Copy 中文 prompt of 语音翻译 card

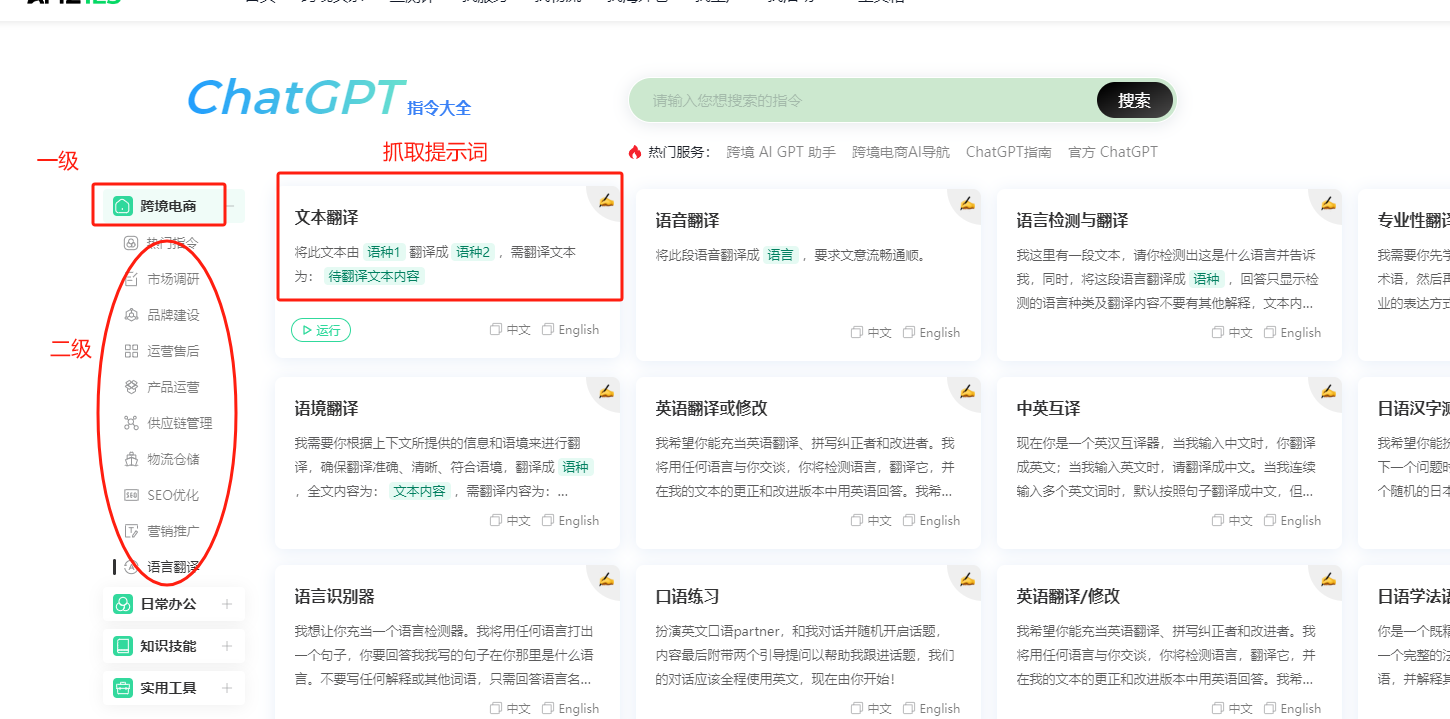pos(871,333)
